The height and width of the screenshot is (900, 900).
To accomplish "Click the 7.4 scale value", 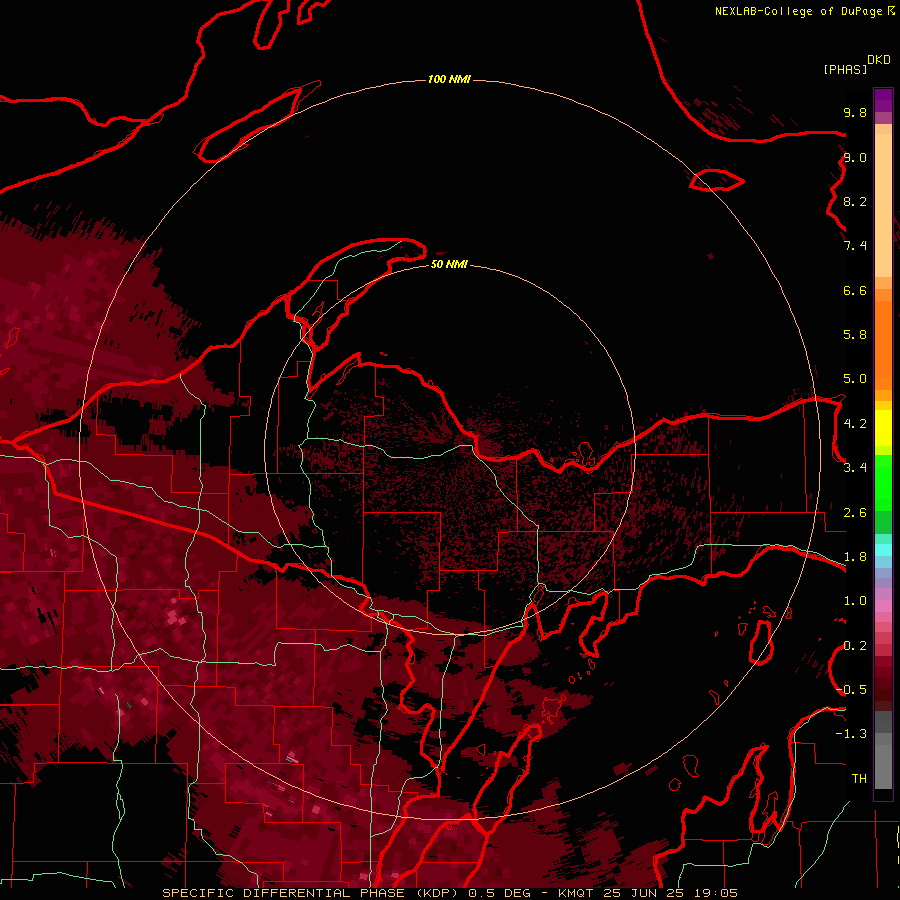I will [855, 246].
